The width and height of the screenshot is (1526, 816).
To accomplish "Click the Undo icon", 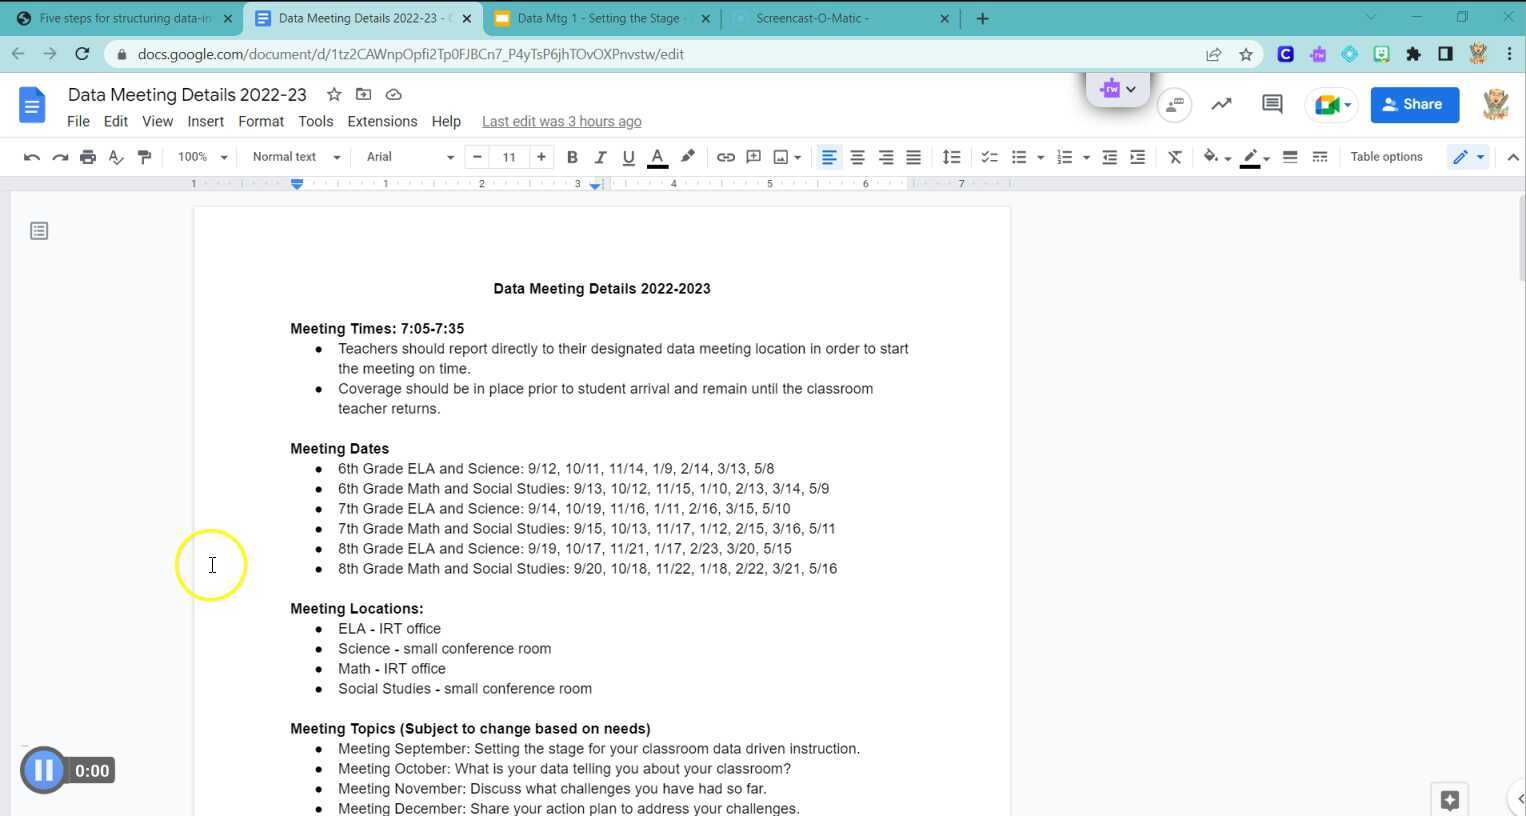I will 31,157.
